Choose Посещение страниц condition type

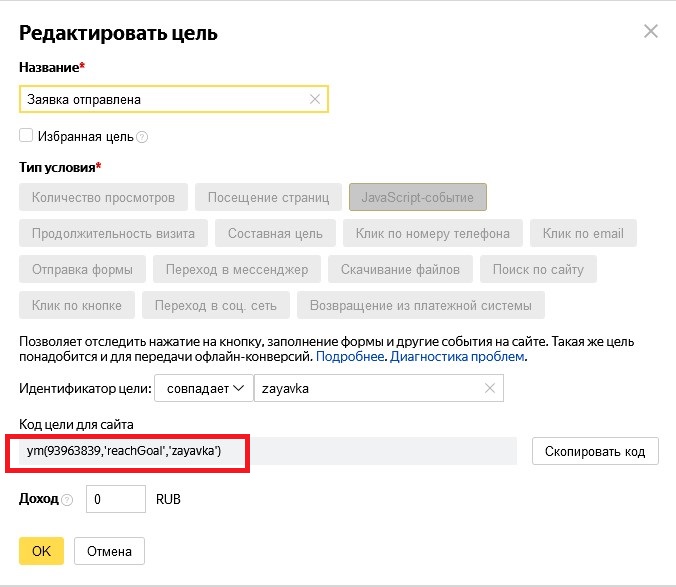coord(268,197)
